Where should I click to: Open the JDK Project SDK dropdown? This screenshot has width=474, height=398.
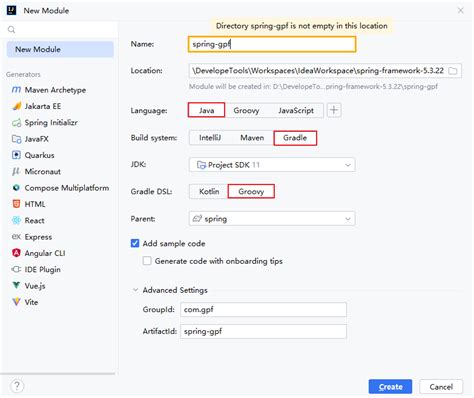[x=272, y=165]
